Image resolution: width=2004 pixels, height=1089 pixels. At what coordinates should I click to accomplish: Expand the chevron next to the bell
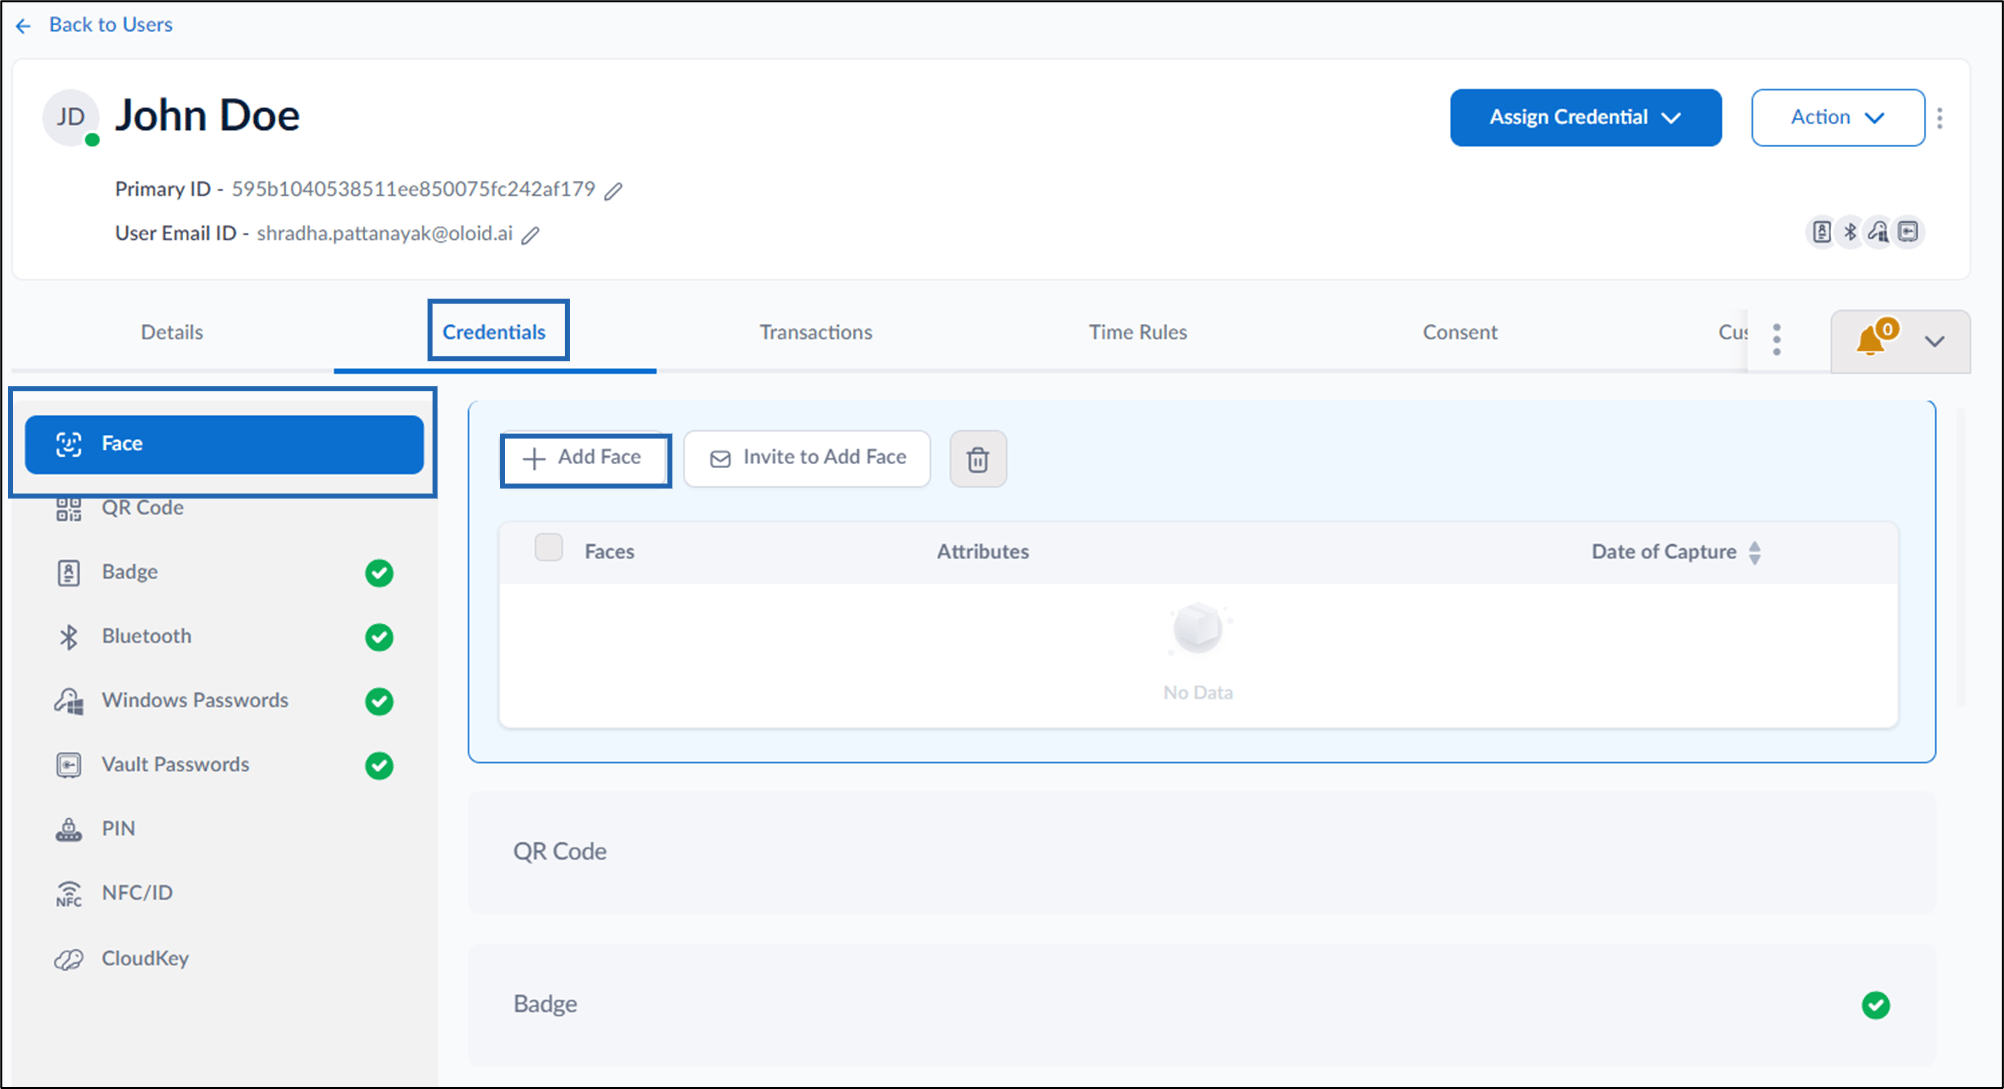1935,341
